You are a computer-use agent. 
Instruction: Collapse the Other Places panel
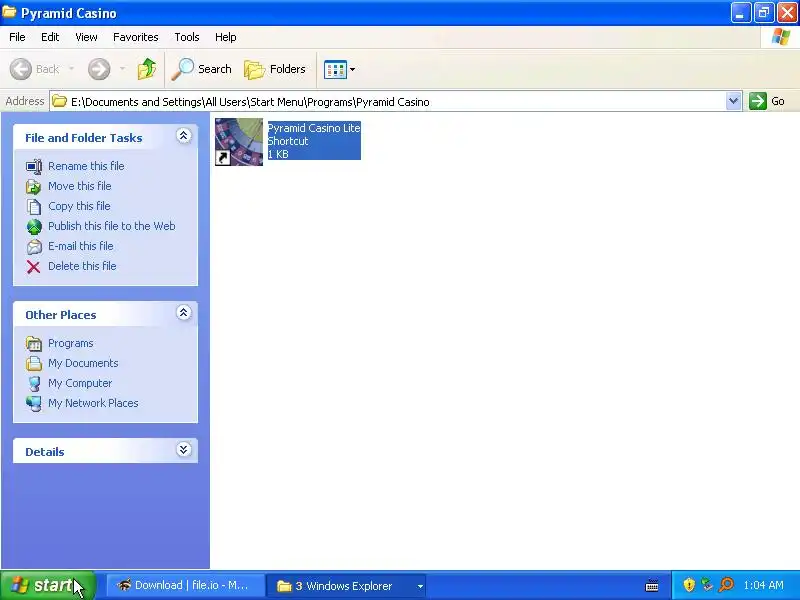tap(184, 313)
